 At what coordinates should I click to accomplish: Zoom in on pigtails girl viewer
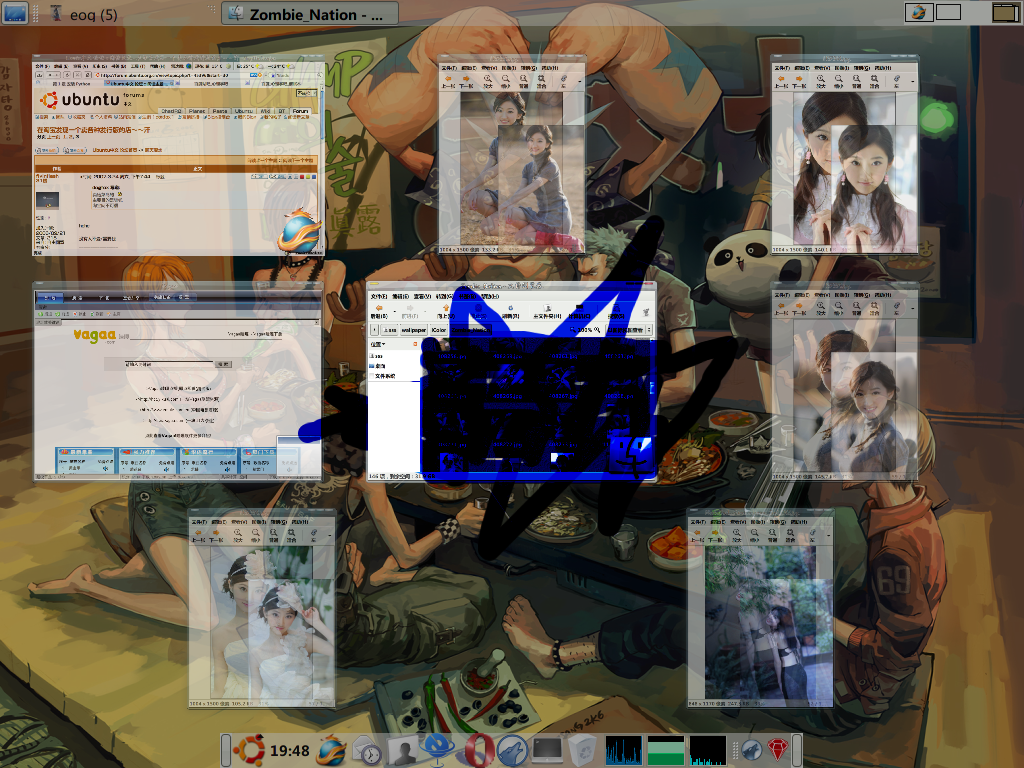[821, 80]
